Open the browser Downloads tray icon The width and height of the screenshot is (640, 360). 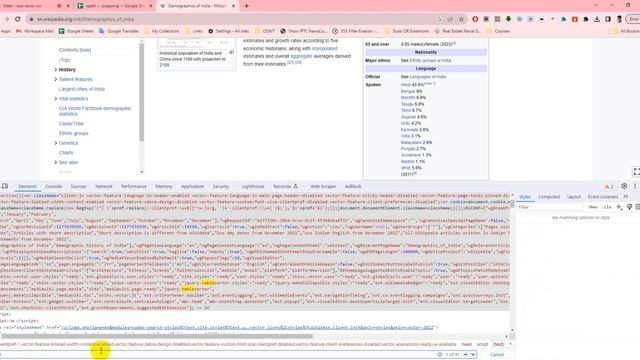[597, 19]
